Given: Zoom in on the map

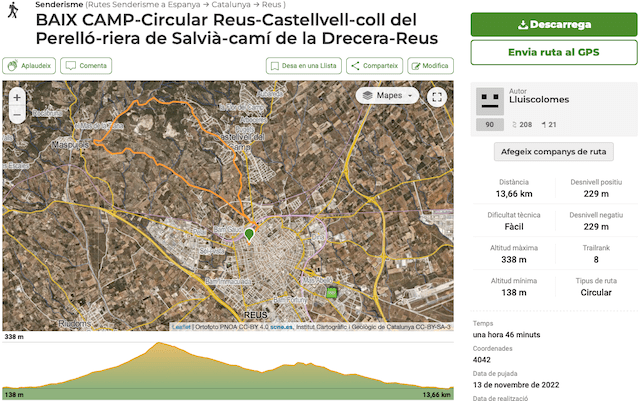Looking at the screenshot, I should point(18,97).
